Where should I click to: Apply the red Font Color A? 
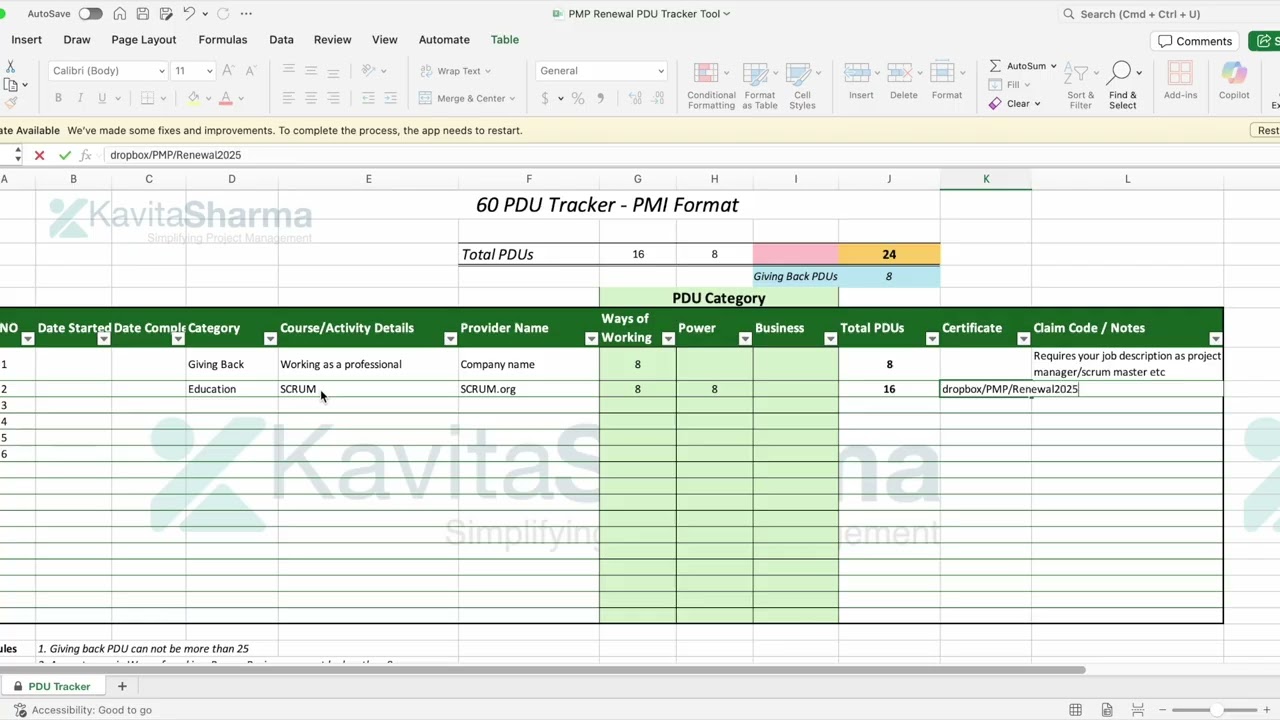pos(225,98)
